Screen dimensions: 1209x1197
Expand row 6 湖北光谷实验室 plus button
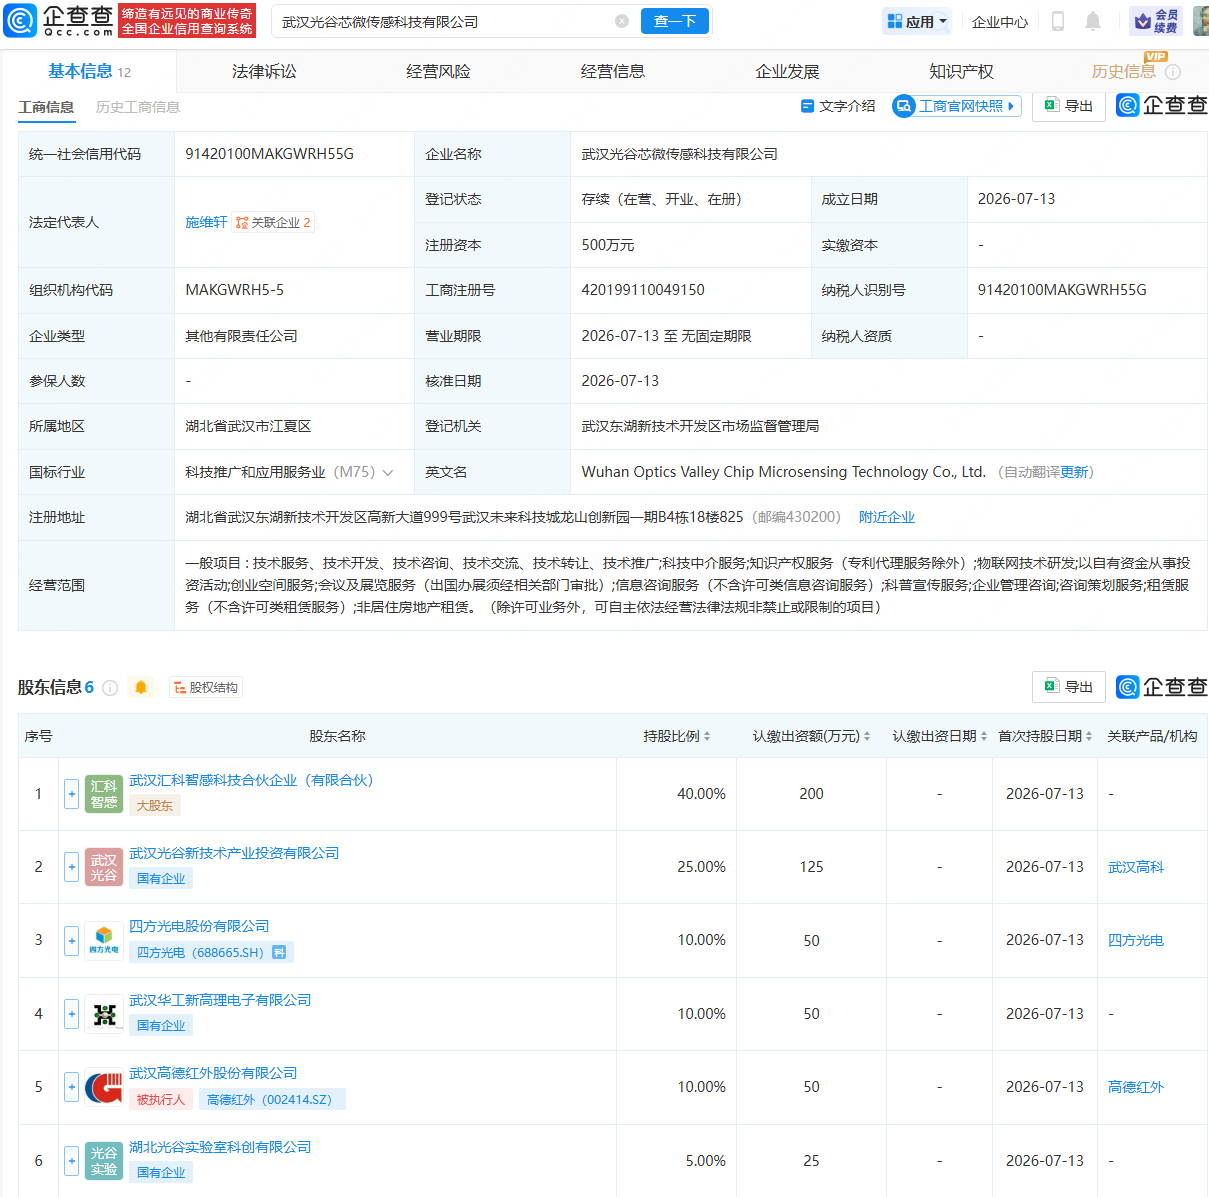click(x=71, y=1161)
